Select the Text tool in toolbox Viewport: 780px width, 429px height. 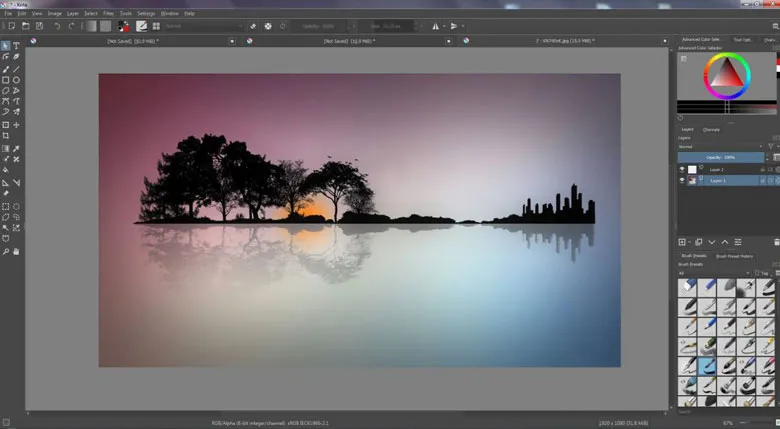16,46
